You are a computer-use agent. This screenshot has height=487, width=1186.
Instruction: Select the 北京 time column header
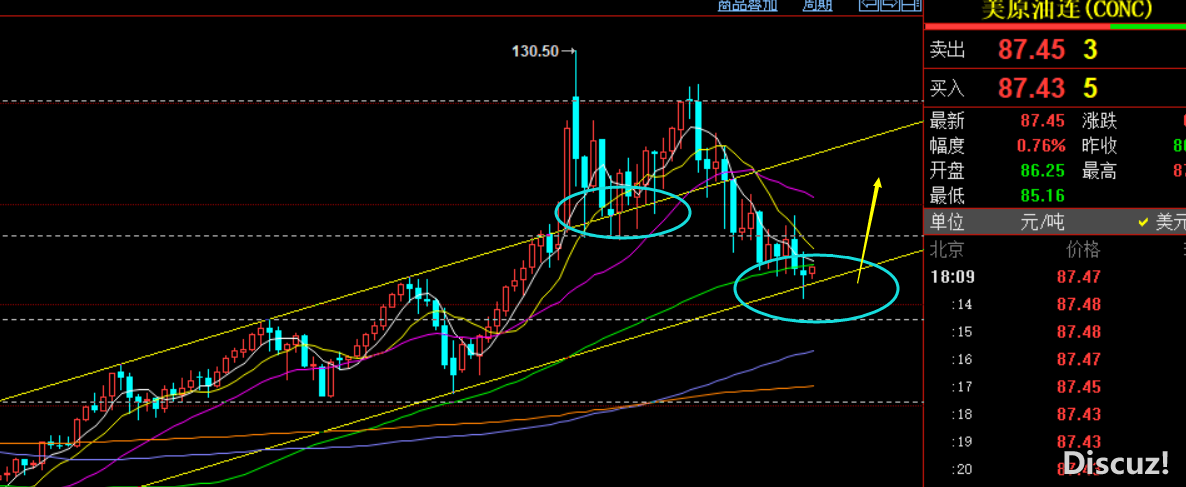click(947, 249)
